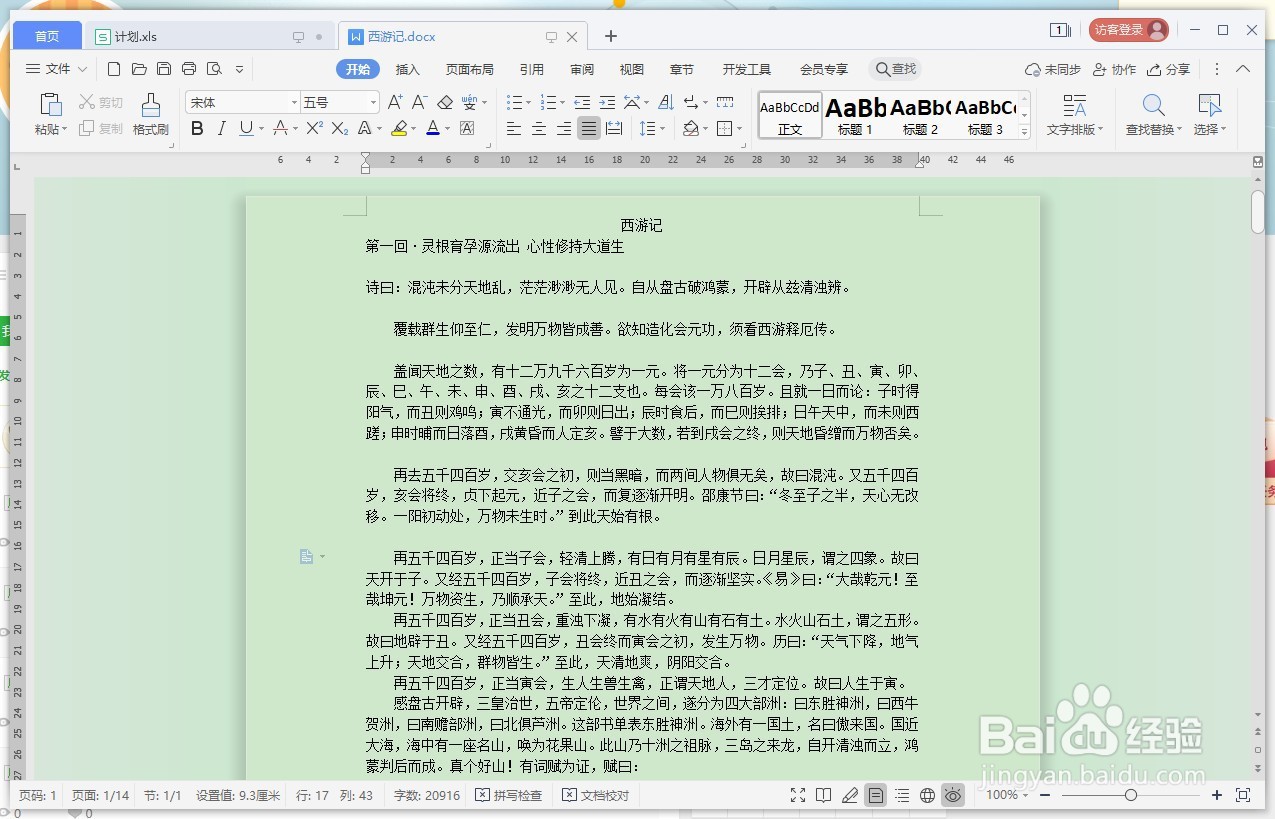Switch to web layout globe icon
The height and width of the screenshot is (819, 1275).
tap(927, 795)
